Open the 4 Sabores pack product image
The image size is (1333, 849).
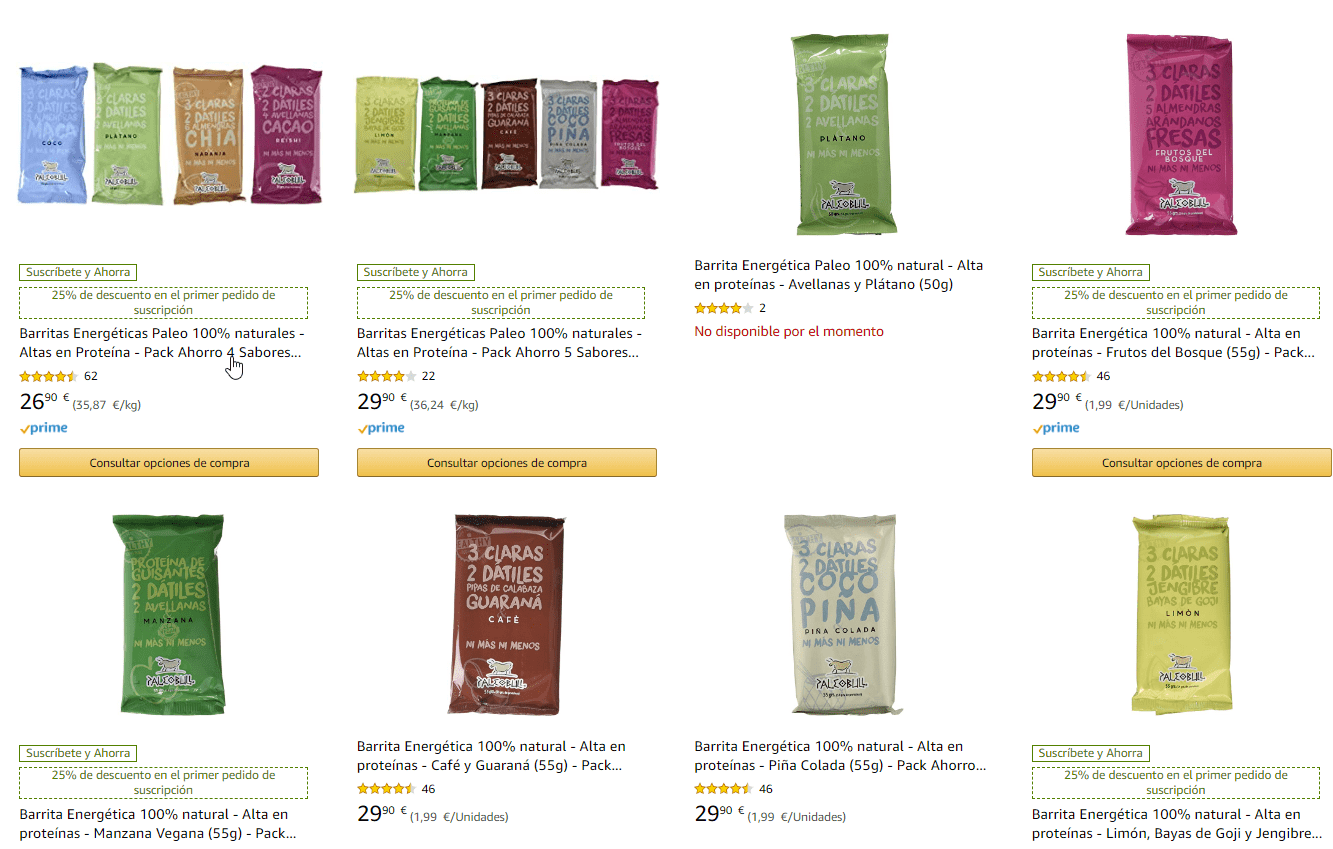[170, 134]
